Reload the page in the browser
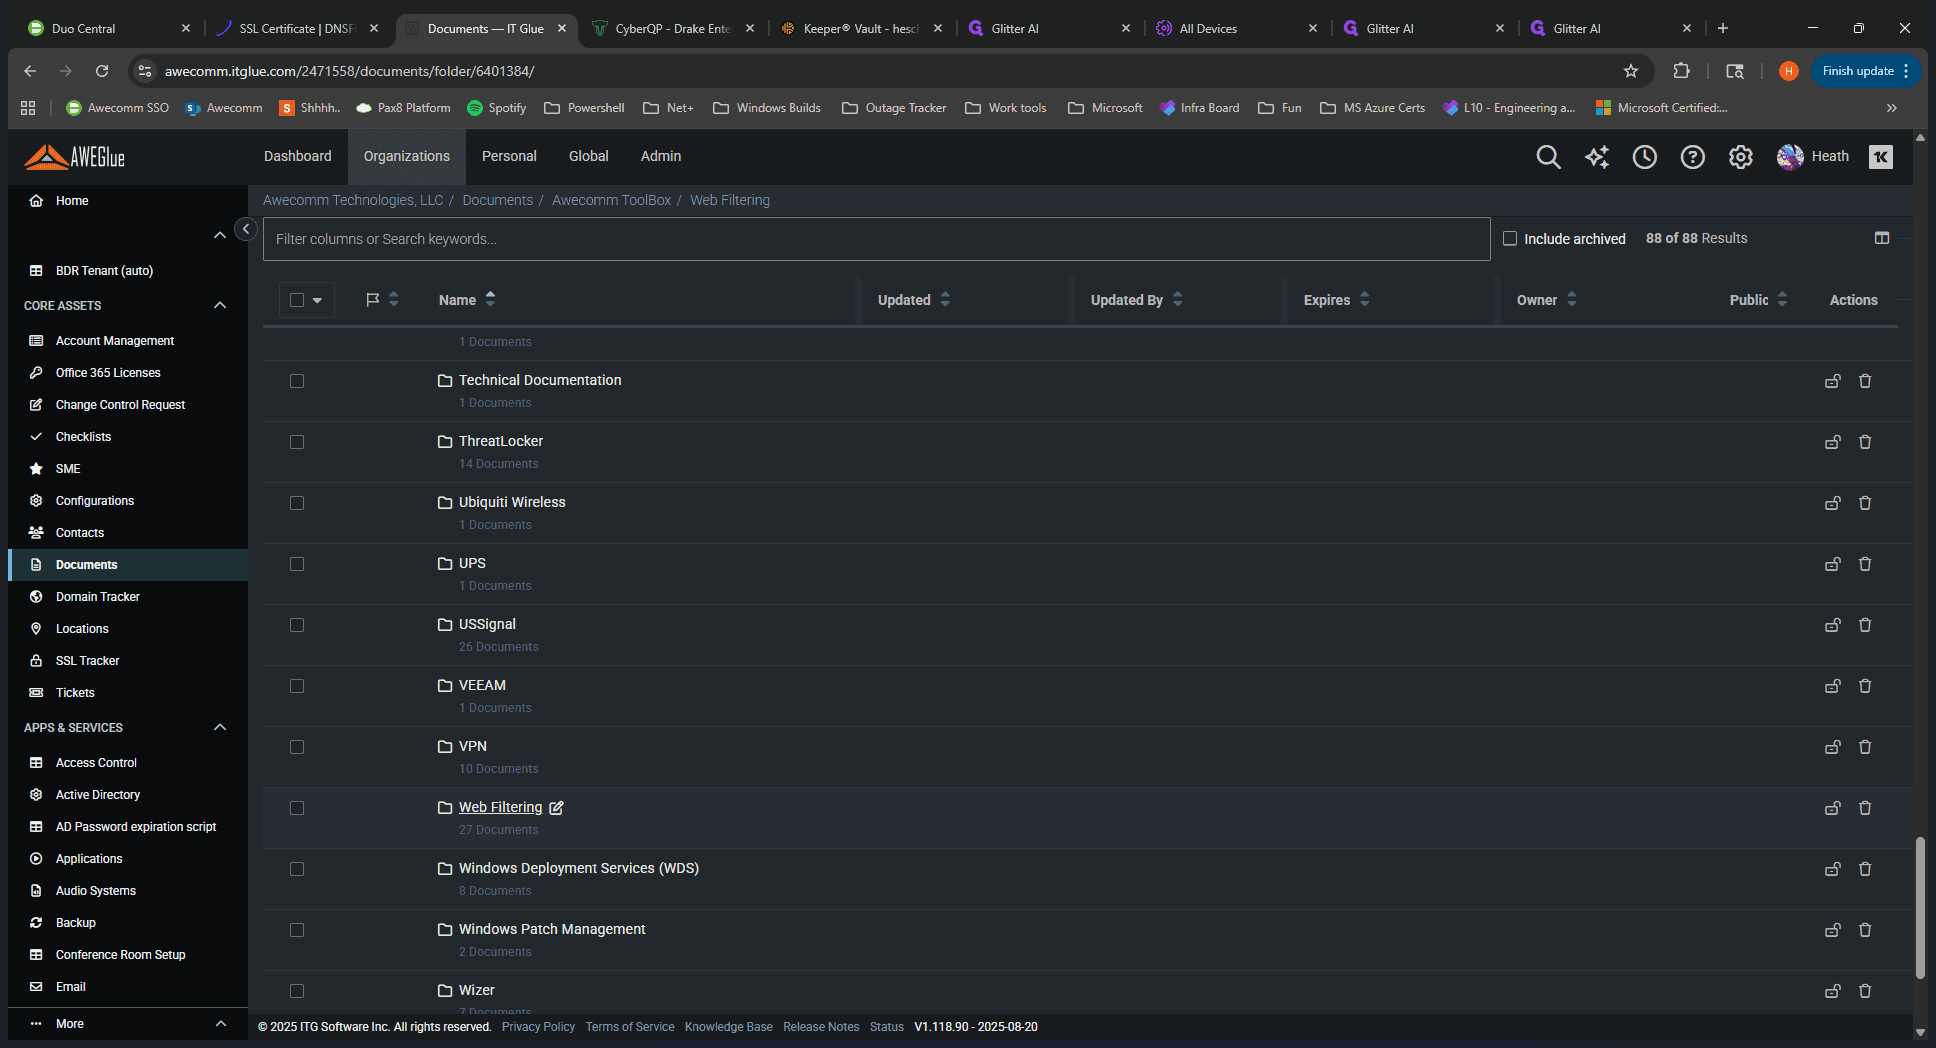The height and width of the screenshot is (1048, 1936). click(x=102, y=71)
